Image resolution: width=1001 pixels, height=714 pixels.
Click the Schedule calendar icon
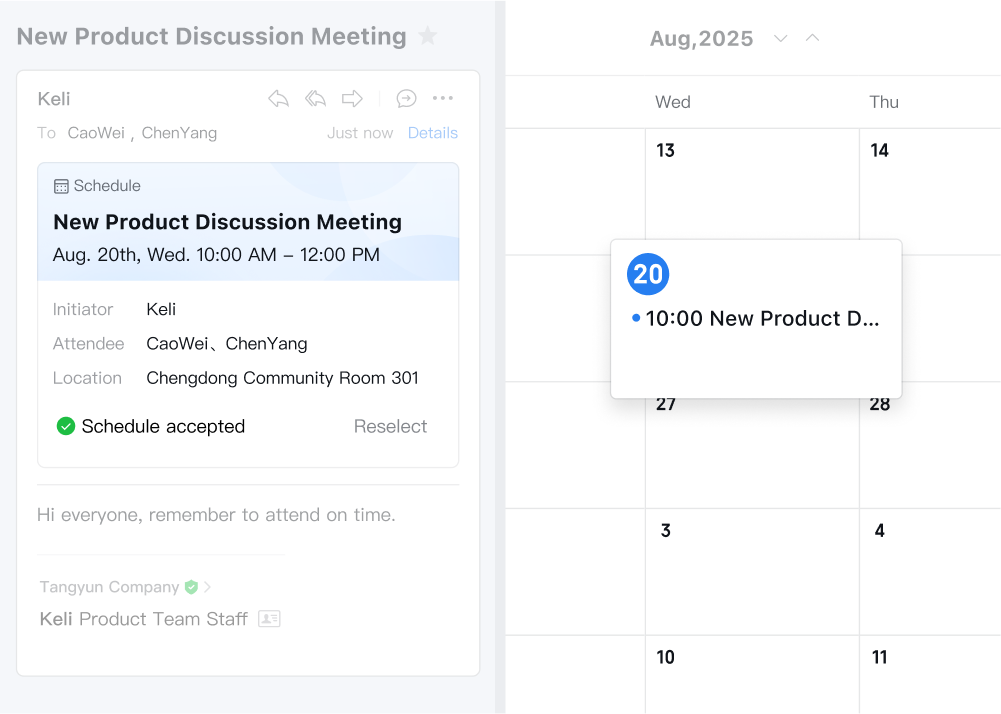(61, 186)
